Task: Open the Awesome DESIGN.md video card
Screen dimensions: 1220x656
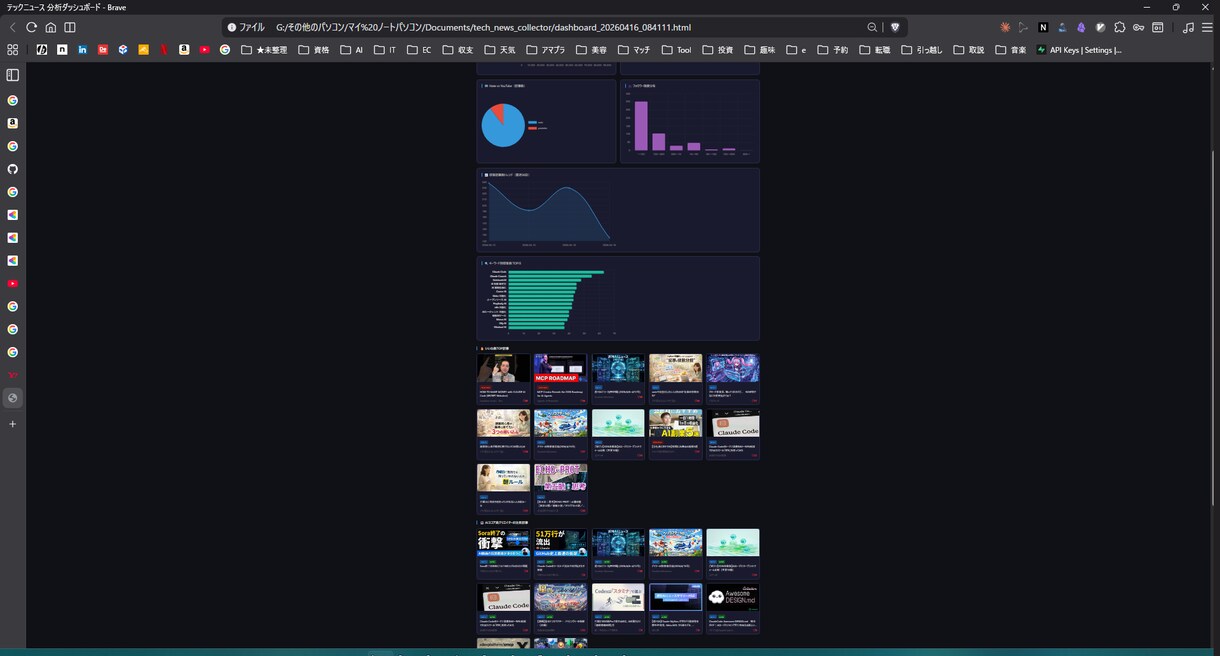Action: tap(732, 608)
